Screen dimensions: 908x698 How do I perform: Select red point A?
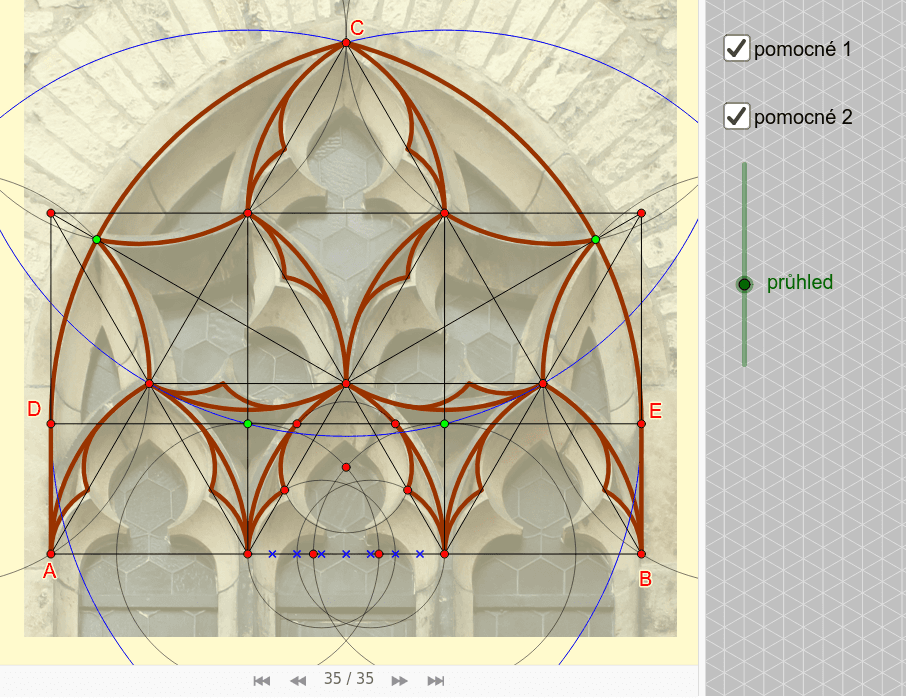pos(51,554)
